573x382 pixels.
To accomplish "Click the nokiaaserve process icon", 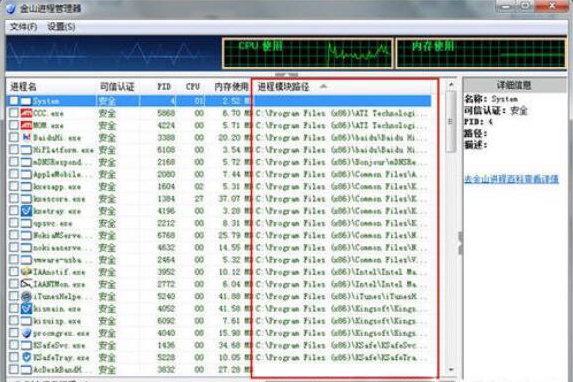I will [x=26, y=247].
